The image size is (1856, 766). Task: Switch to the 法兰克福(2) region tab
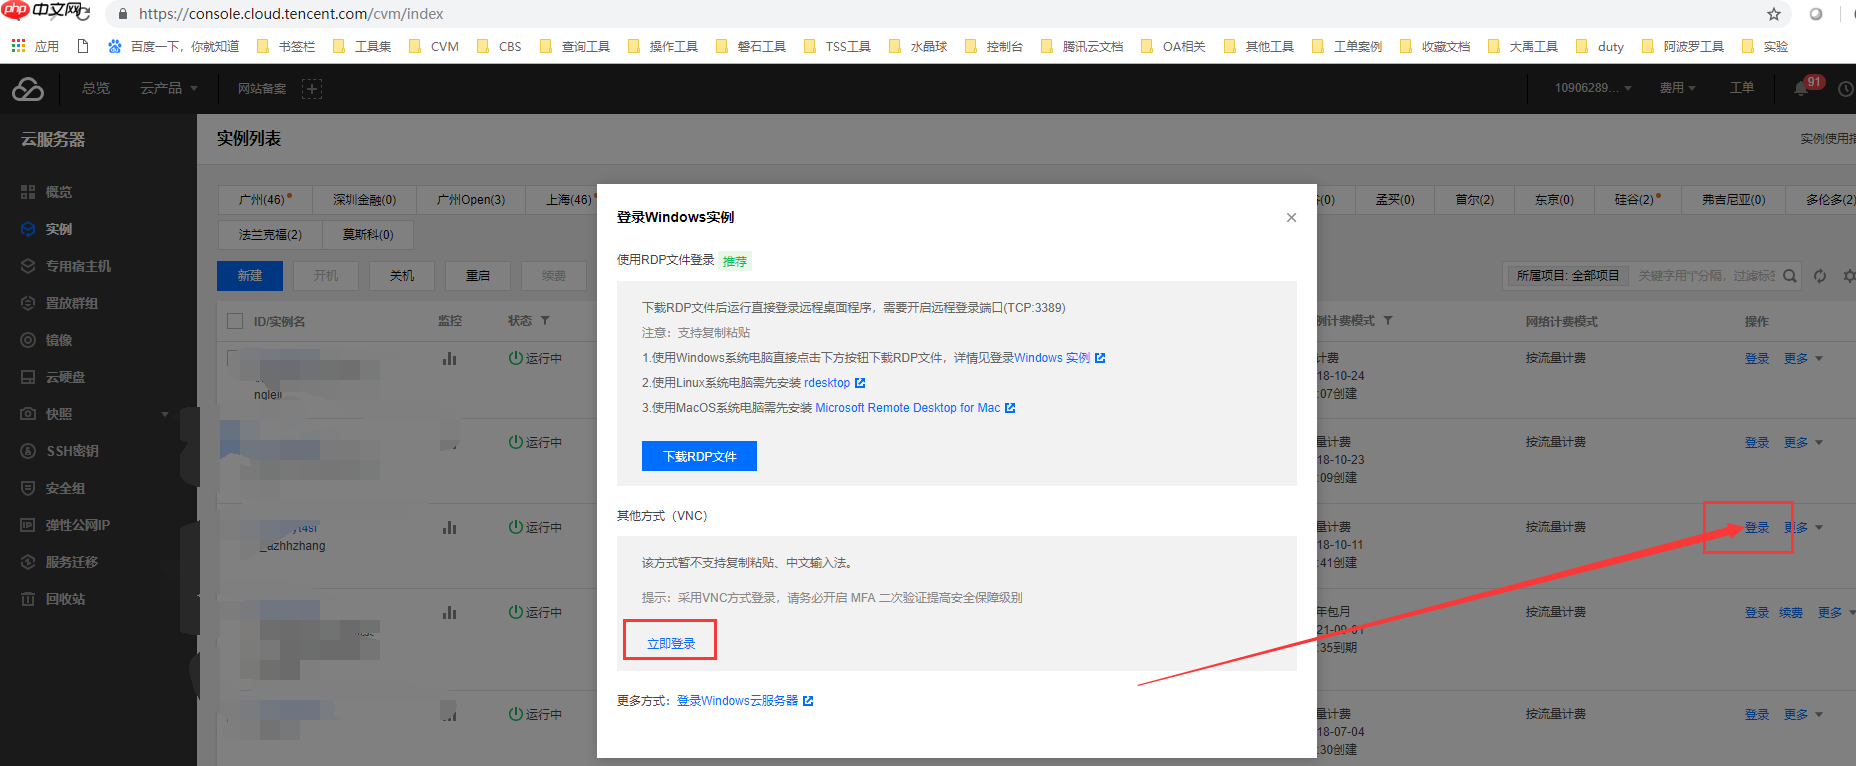tap(270, 235)
